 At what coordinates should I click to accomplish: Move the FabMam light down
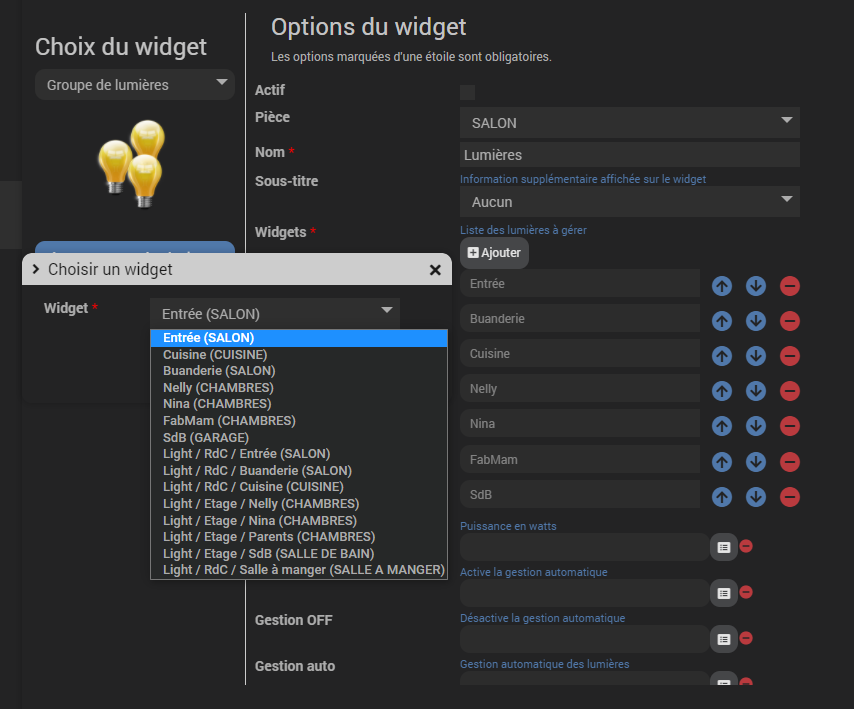(x=756, y=461)
